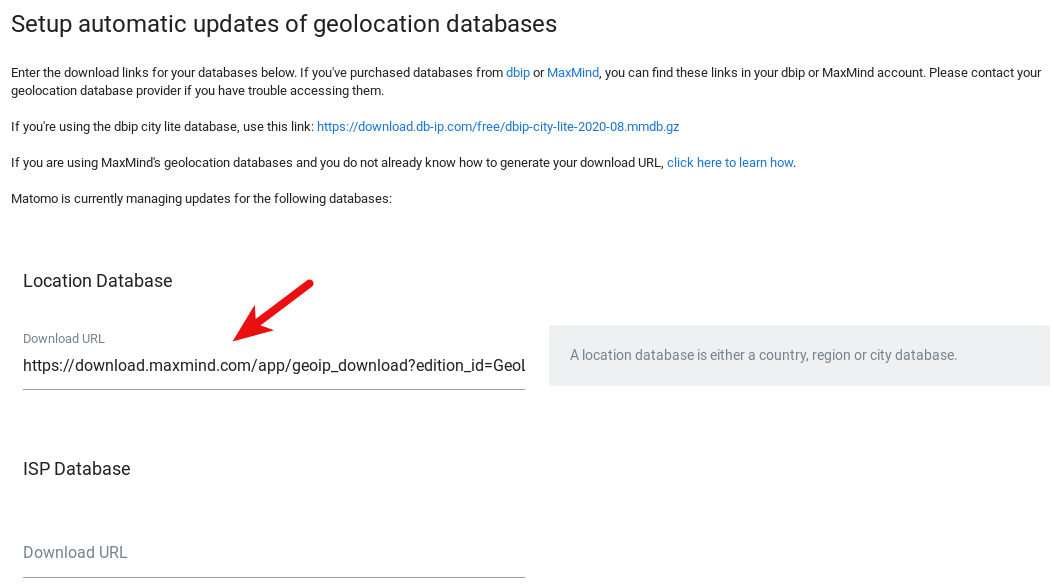This screenshot has width=1054, height=584.
Task: Open the dbip provider link
Action: (517, 73)
